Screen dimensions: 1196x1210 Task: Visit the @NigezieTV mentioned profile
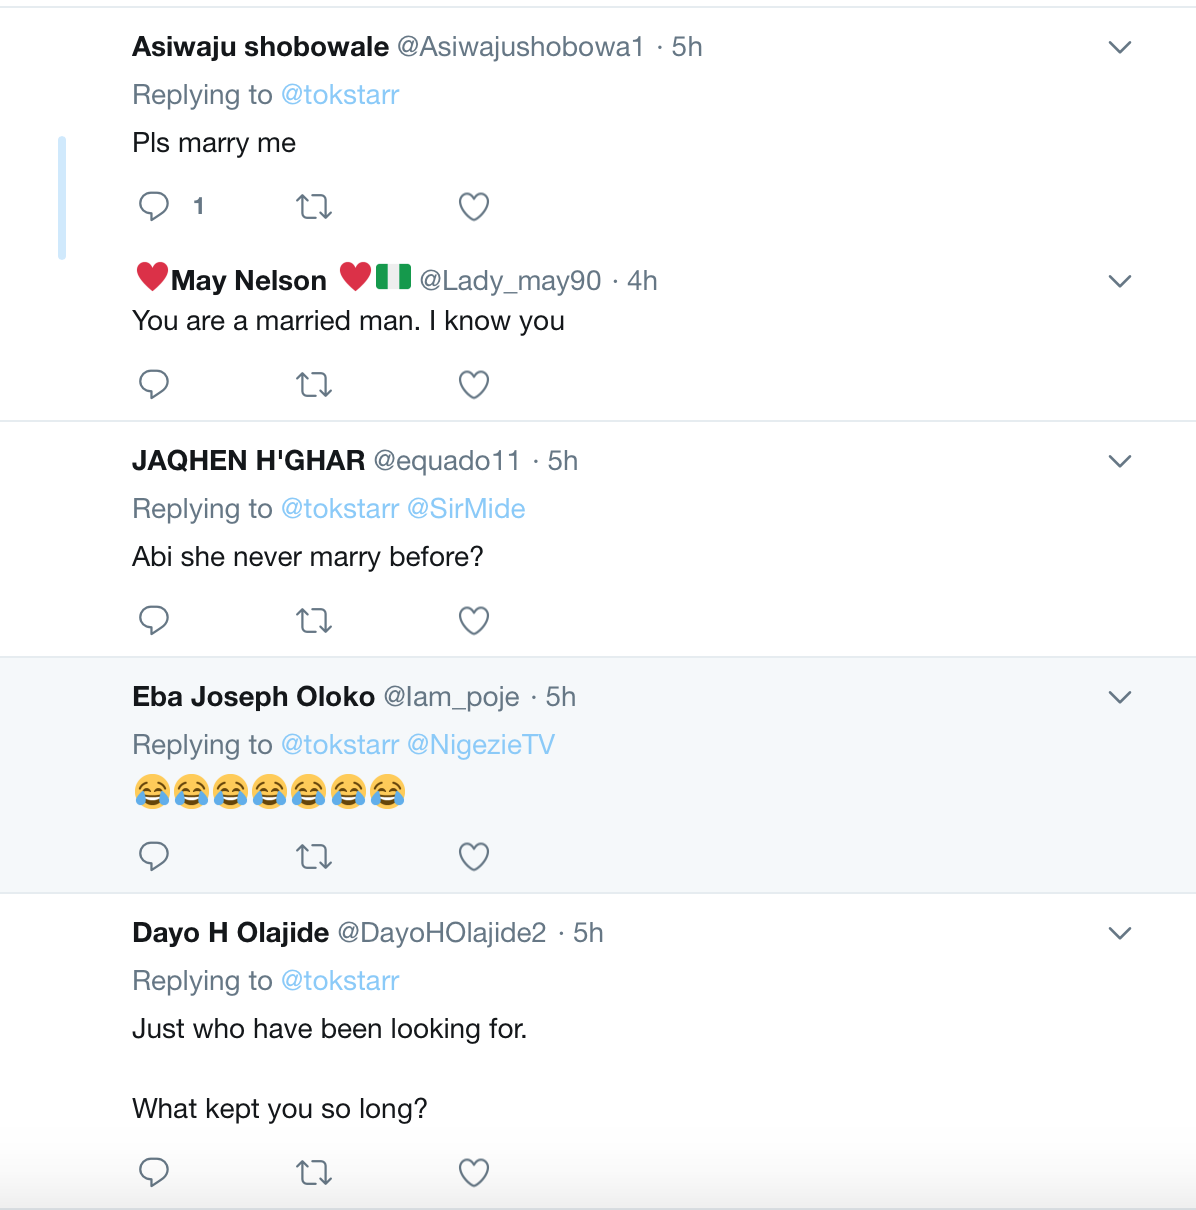pos(481,745)
